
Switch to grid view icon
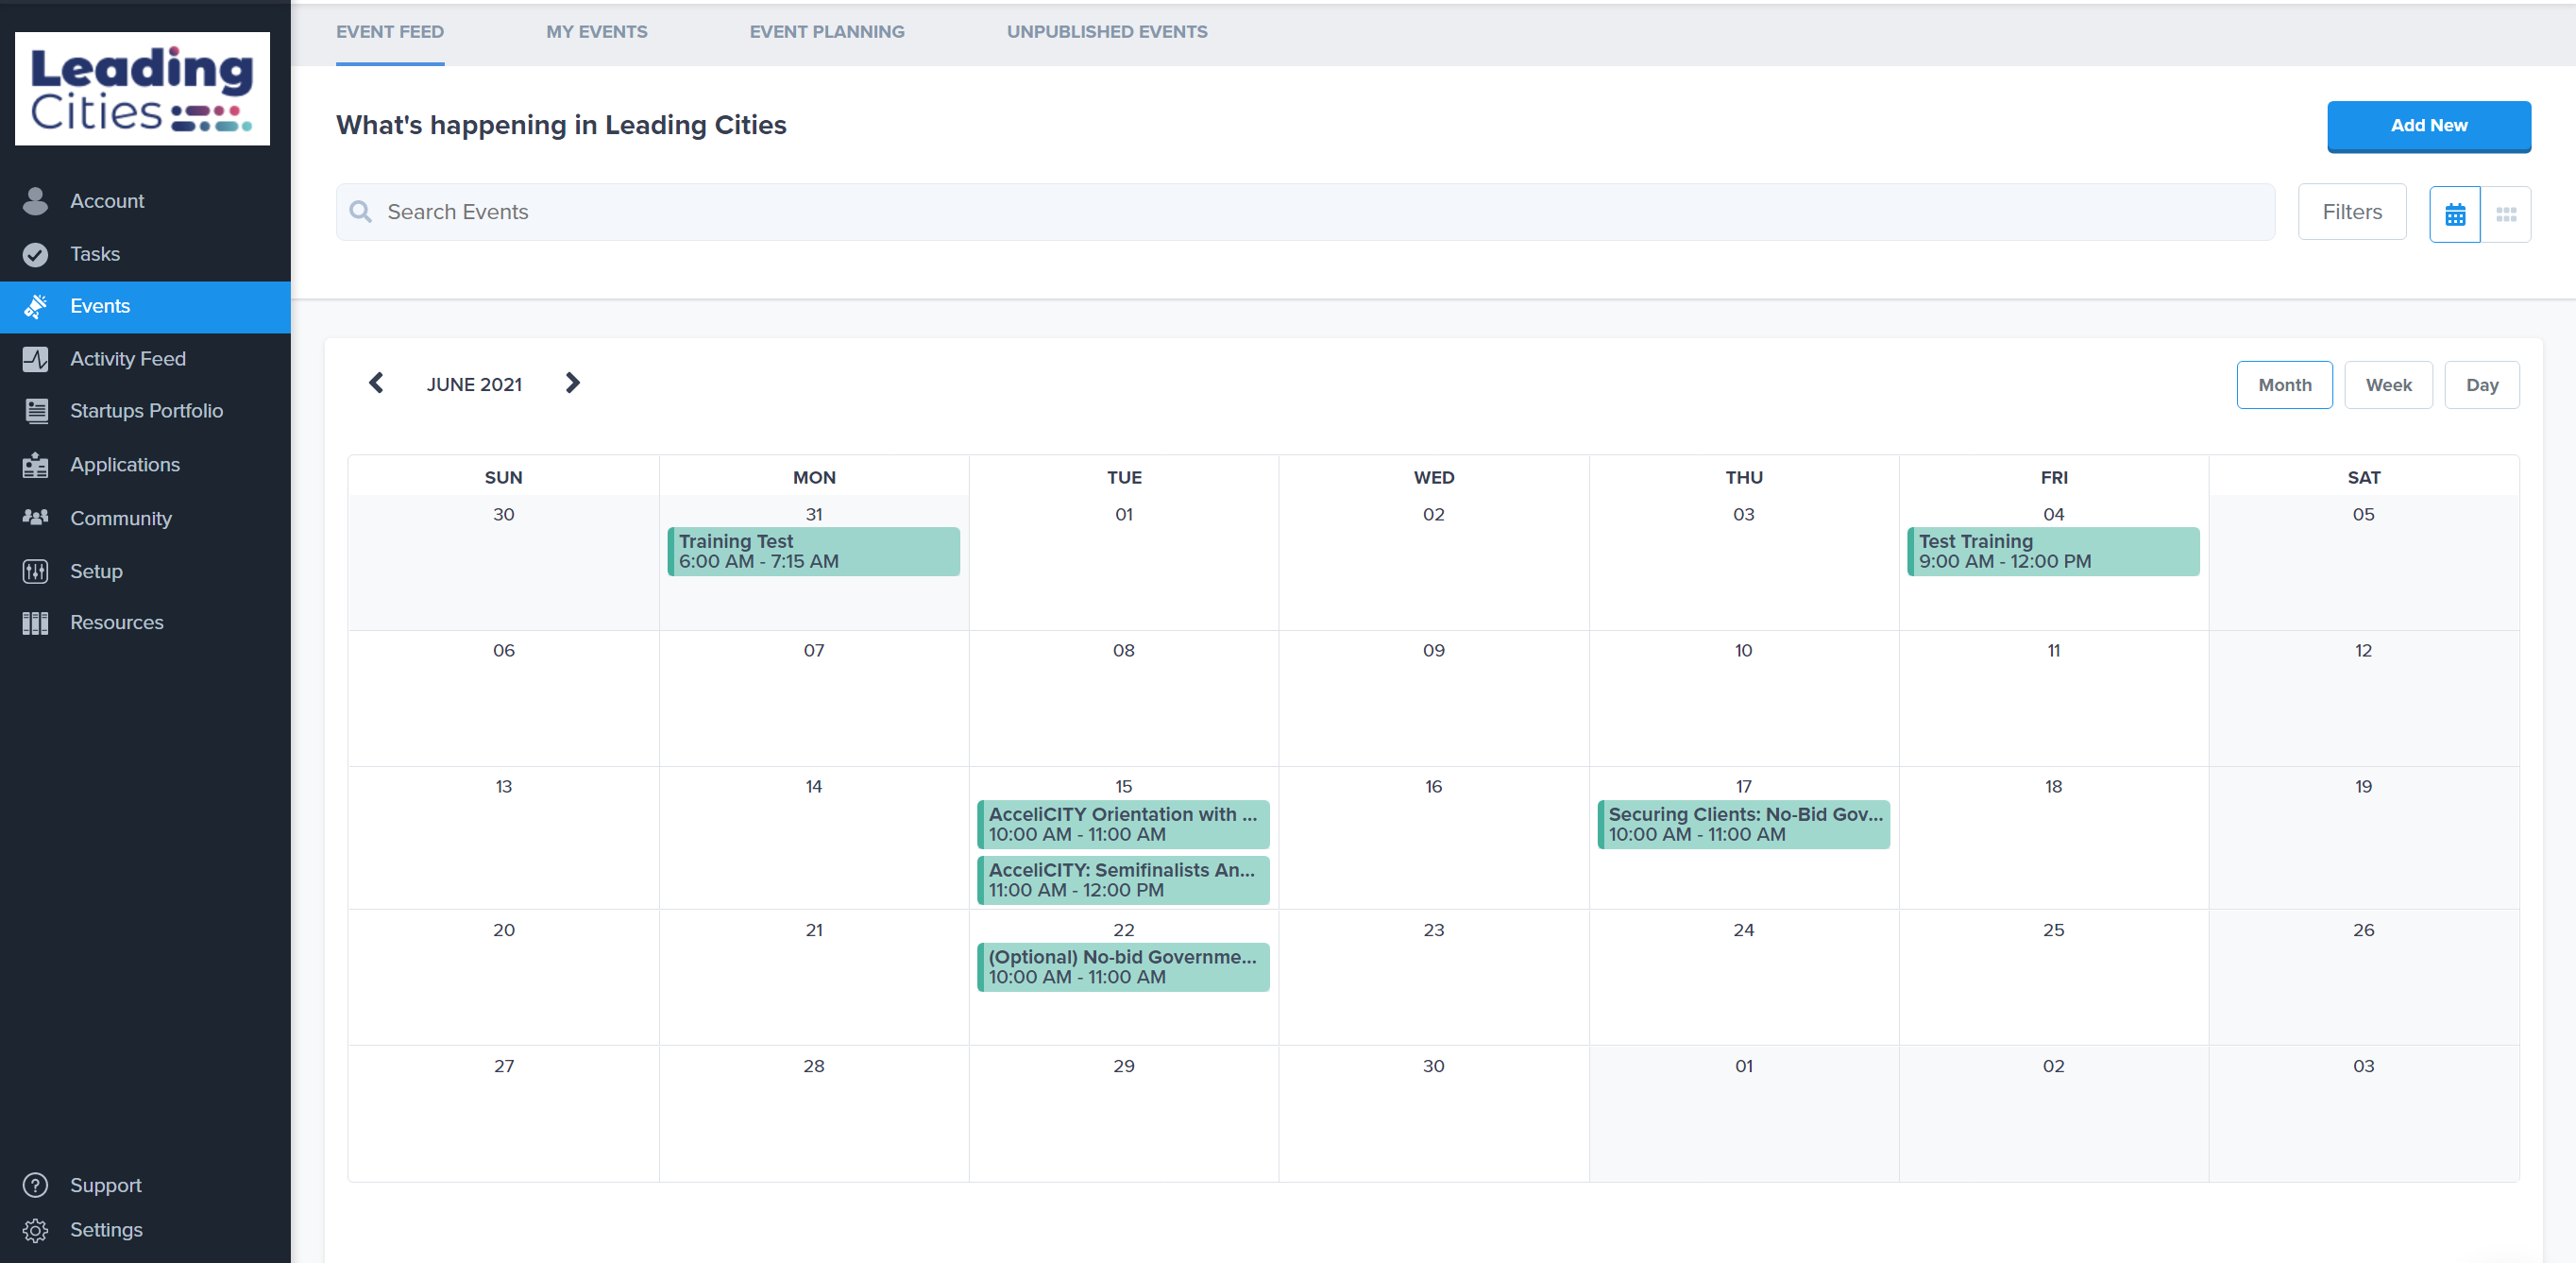2506,214
